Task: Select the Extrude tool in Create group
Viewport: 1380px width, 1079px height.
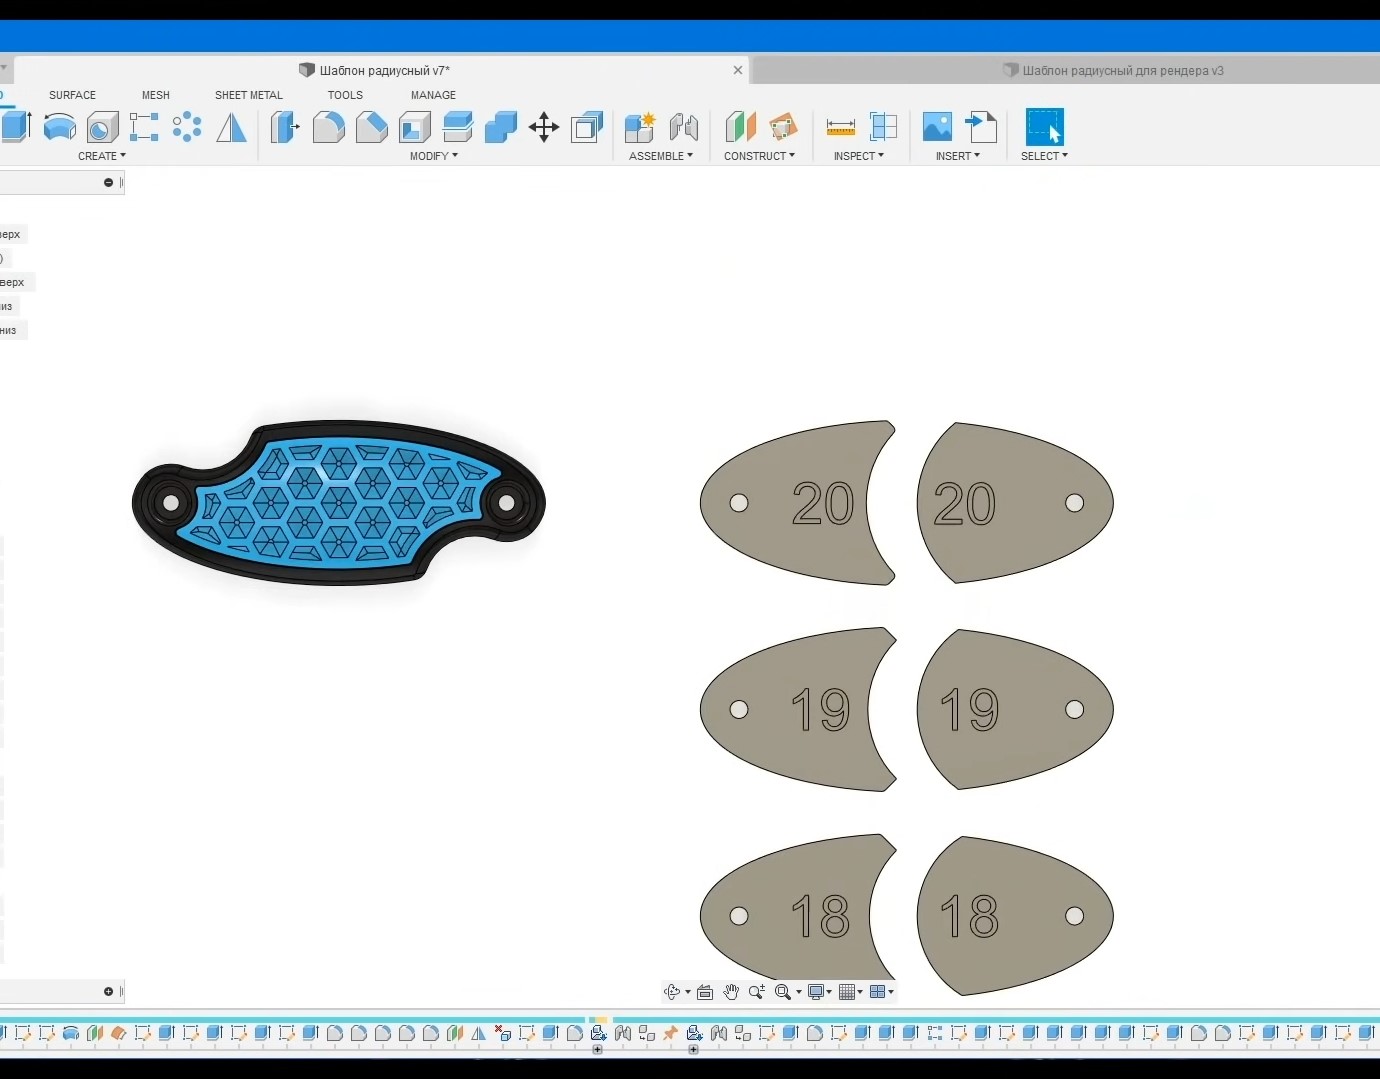Action: (x=16, y=127)
